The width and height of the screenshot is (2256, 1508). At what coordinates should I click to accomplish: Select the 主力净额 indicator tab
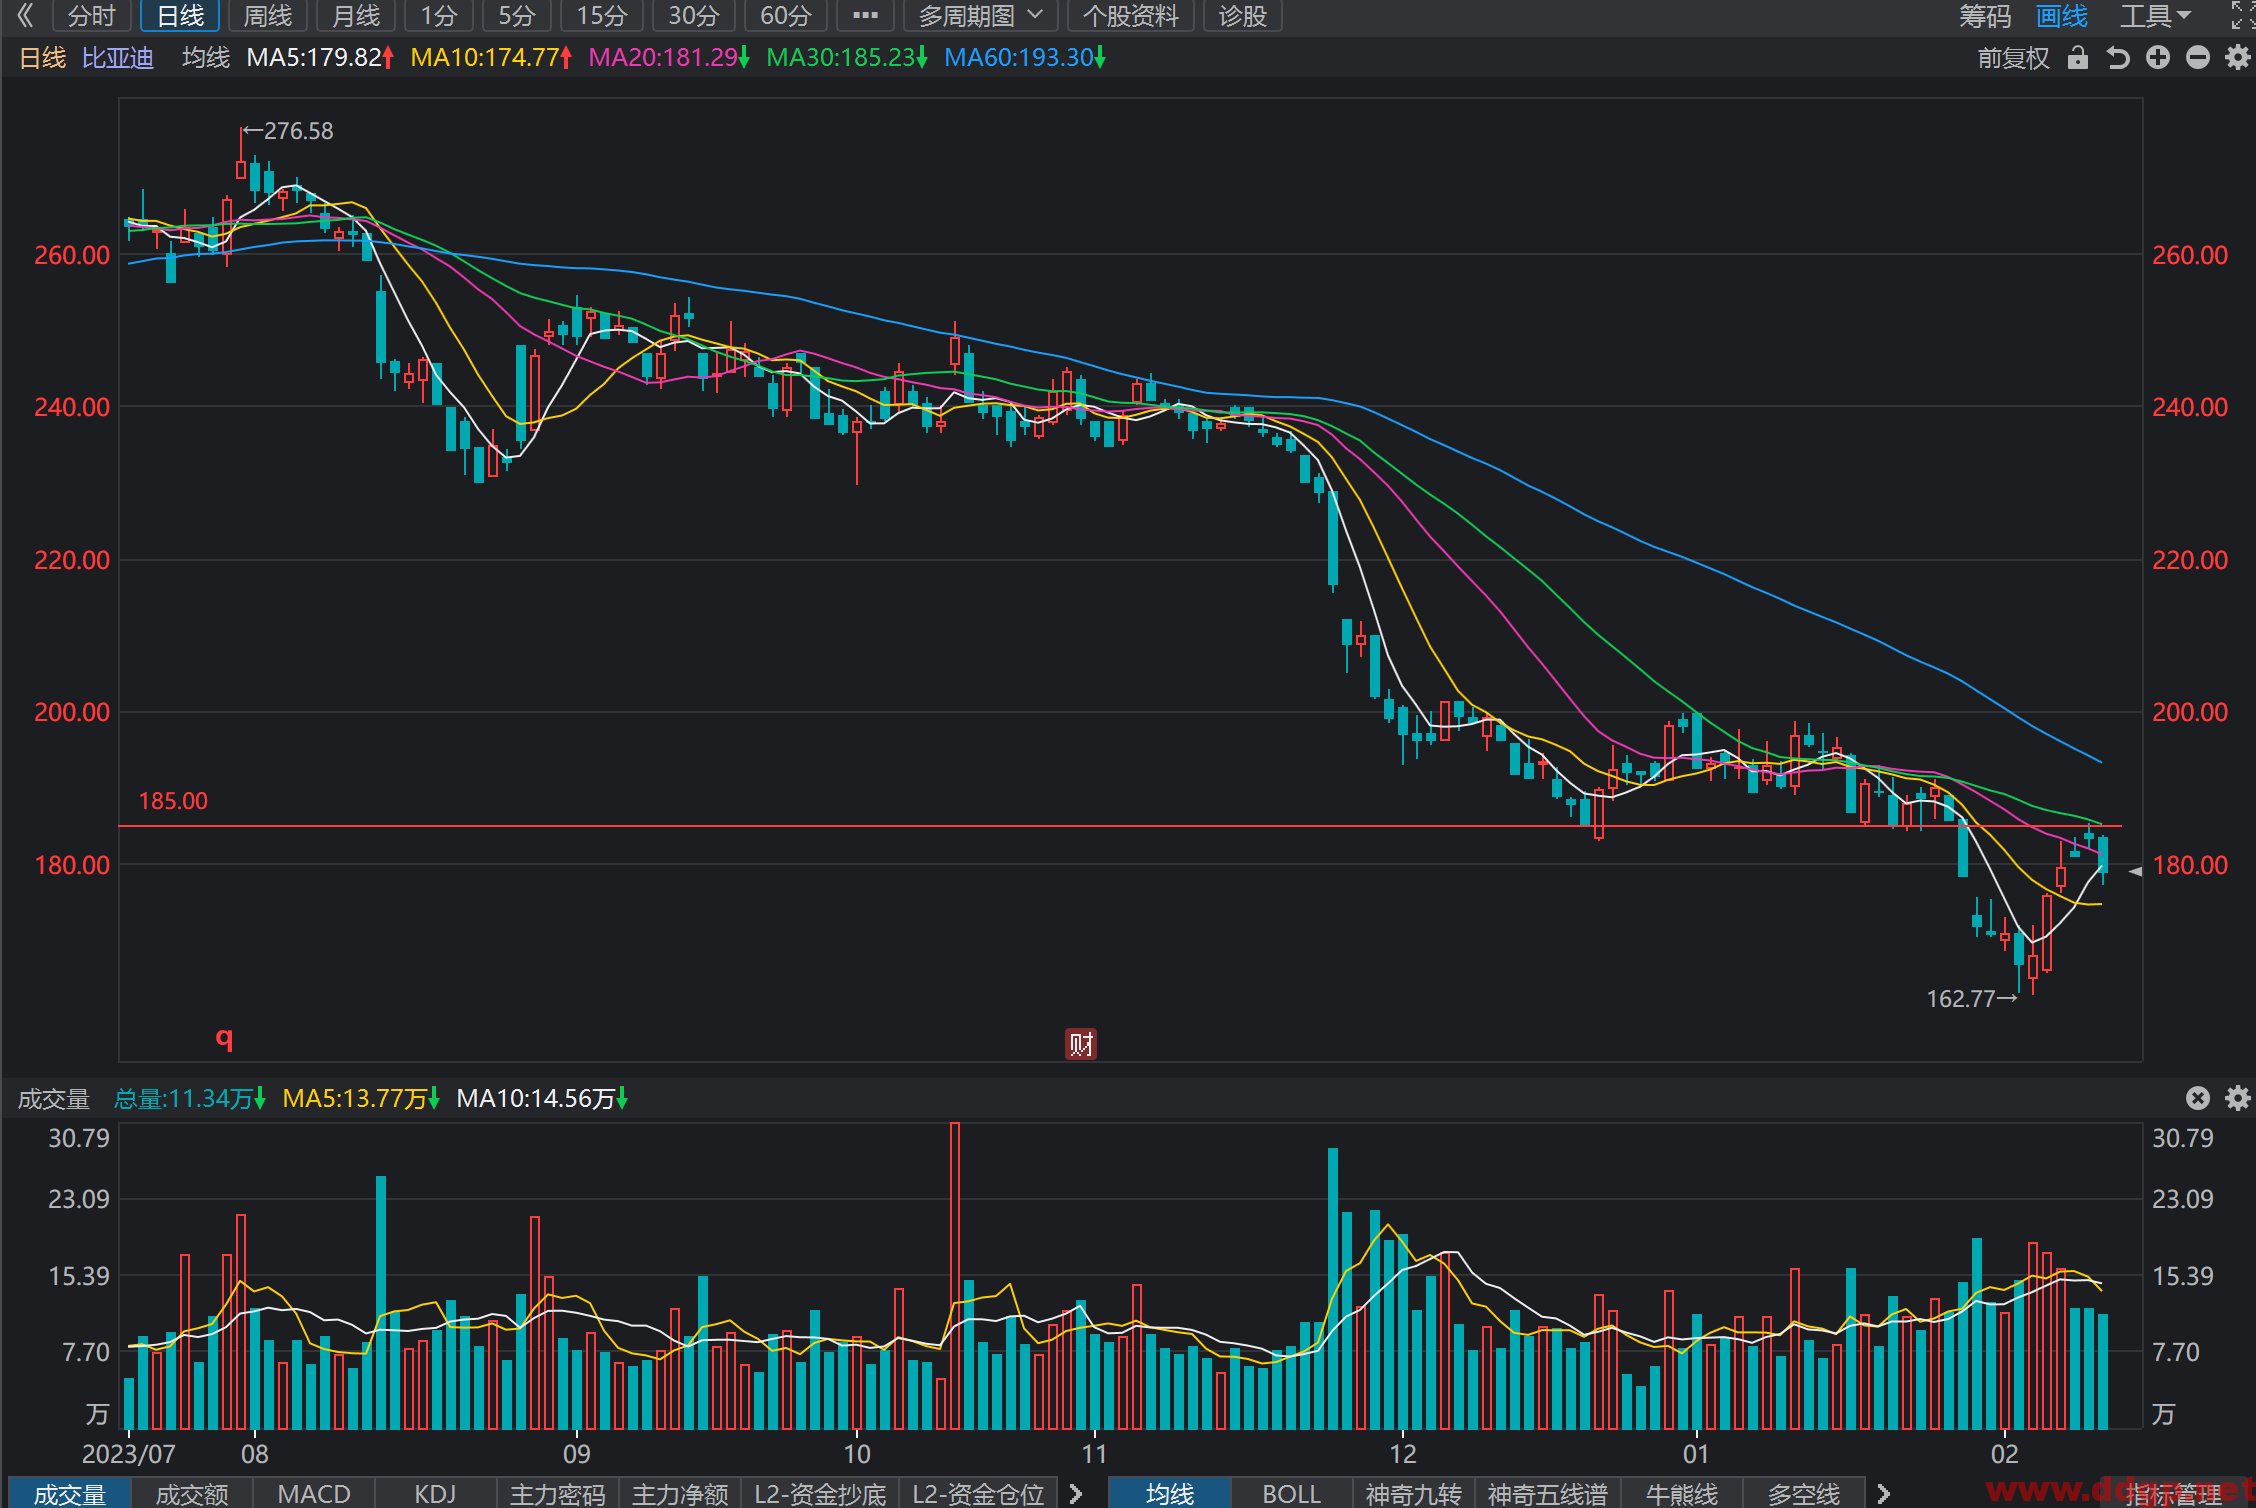point(680,1493)
